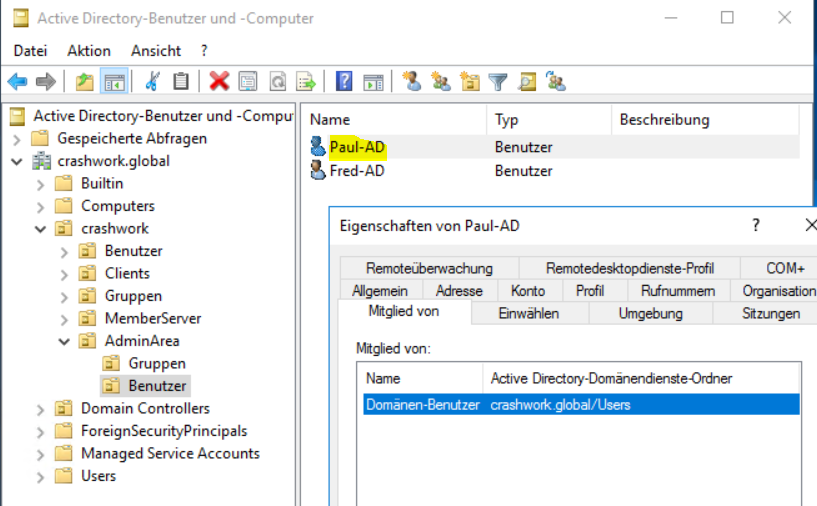Open the Rufnummern tab
The width and height of the screenshot is (817, 506).
tap(678, 291)
